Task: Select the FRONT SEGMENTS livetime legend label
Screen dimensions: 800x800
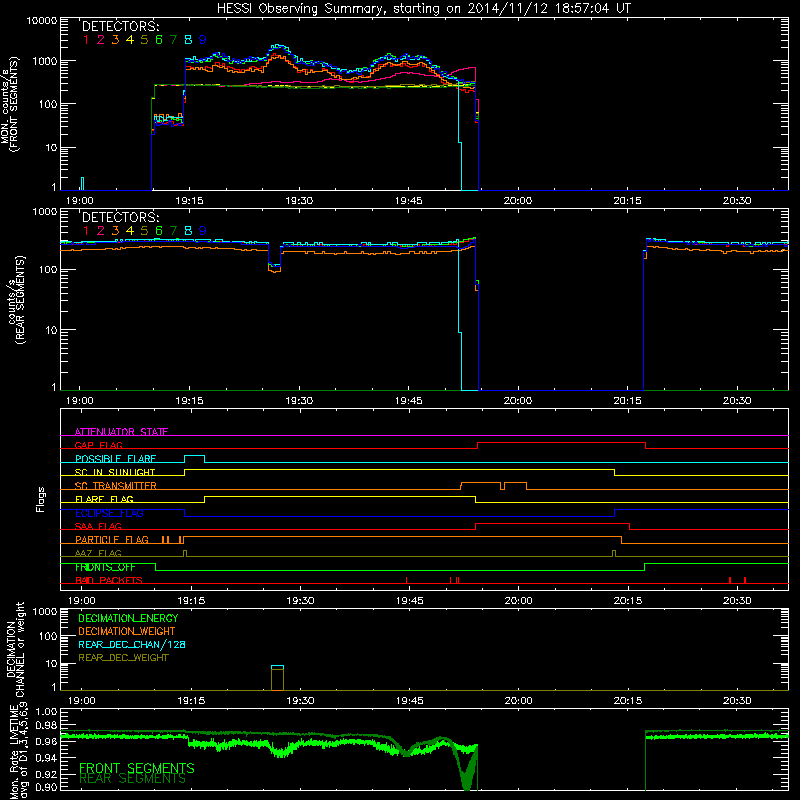Action: click(x=137, y=768)
